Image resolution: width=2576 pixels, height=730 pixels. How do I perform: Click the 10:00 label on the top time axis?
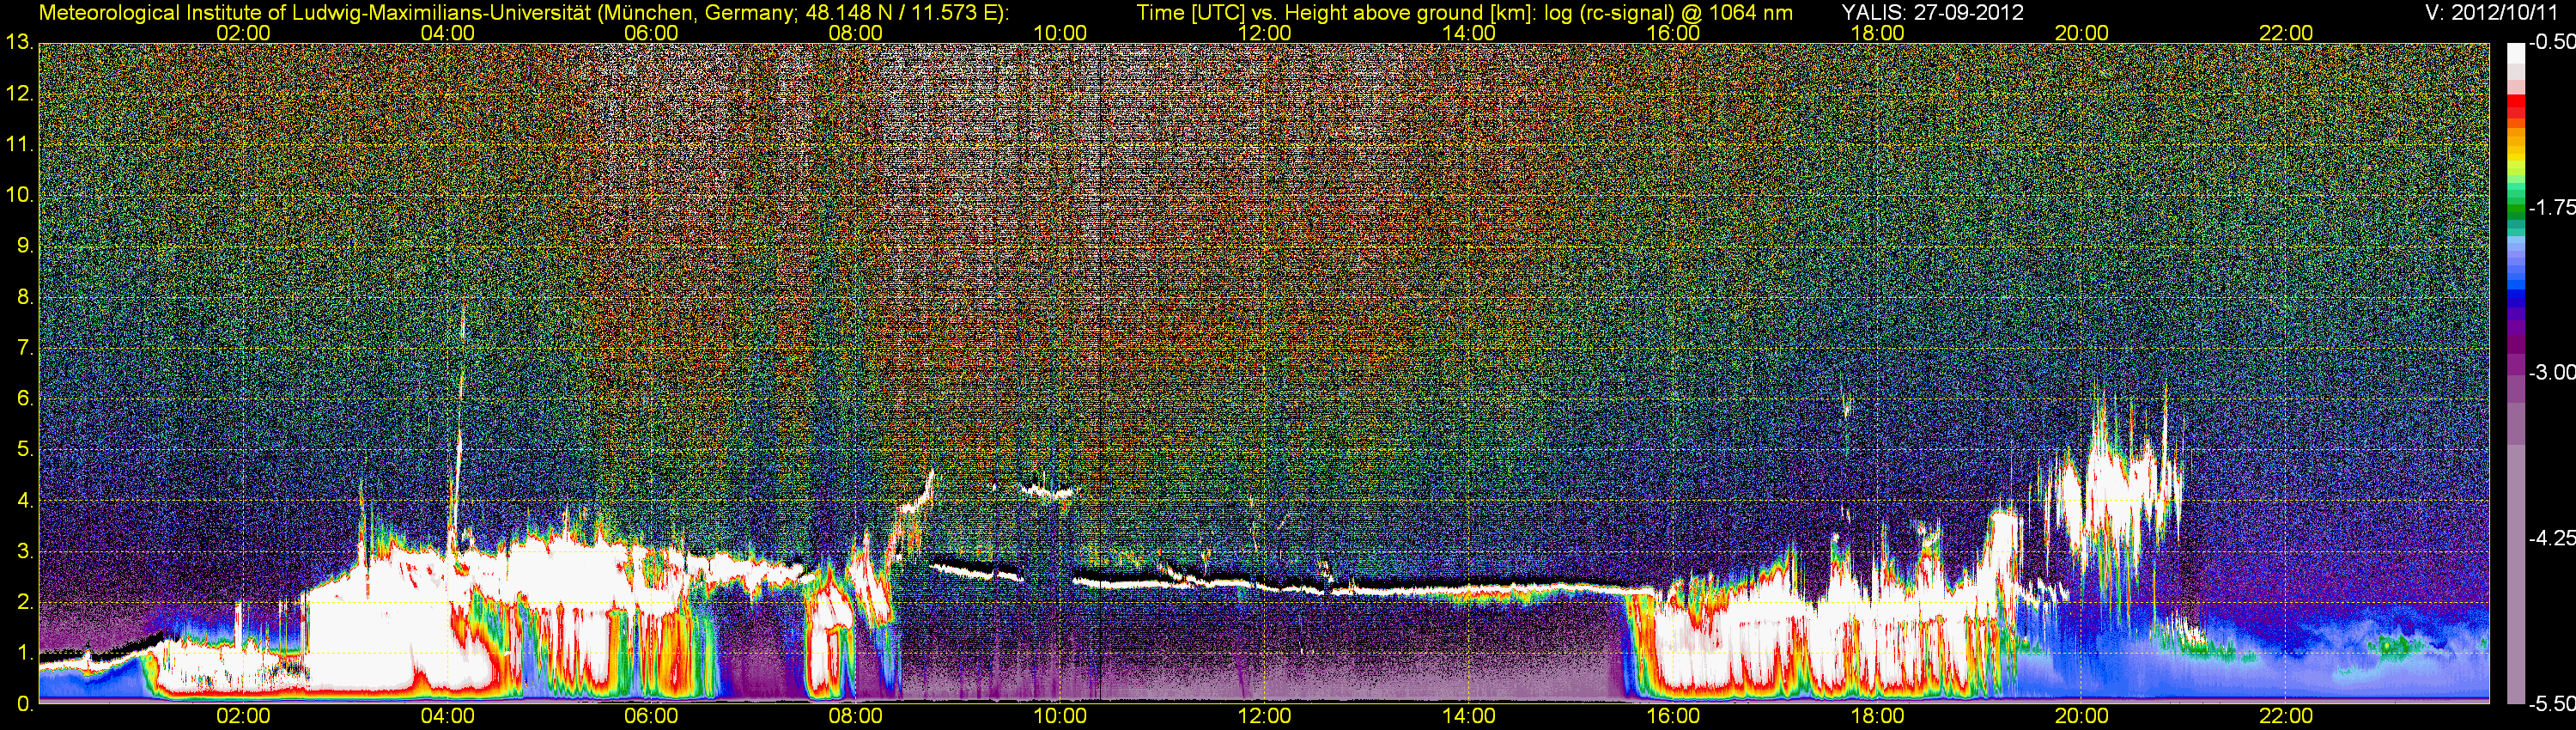(x=1060, y=33)
